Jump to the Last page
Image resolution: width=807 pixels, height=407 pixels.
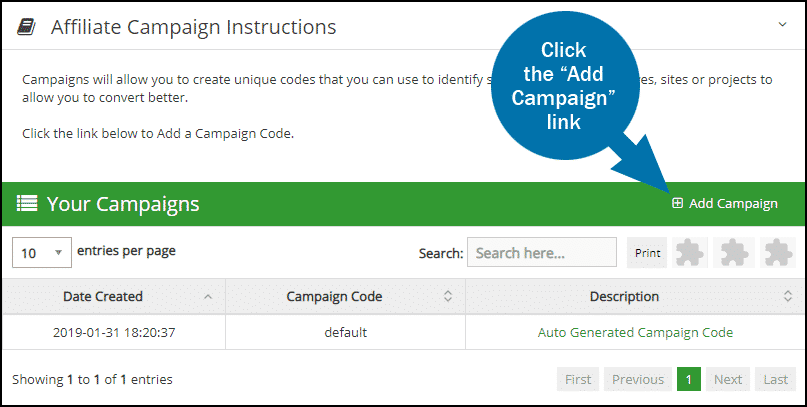click(x=776, y=379)
